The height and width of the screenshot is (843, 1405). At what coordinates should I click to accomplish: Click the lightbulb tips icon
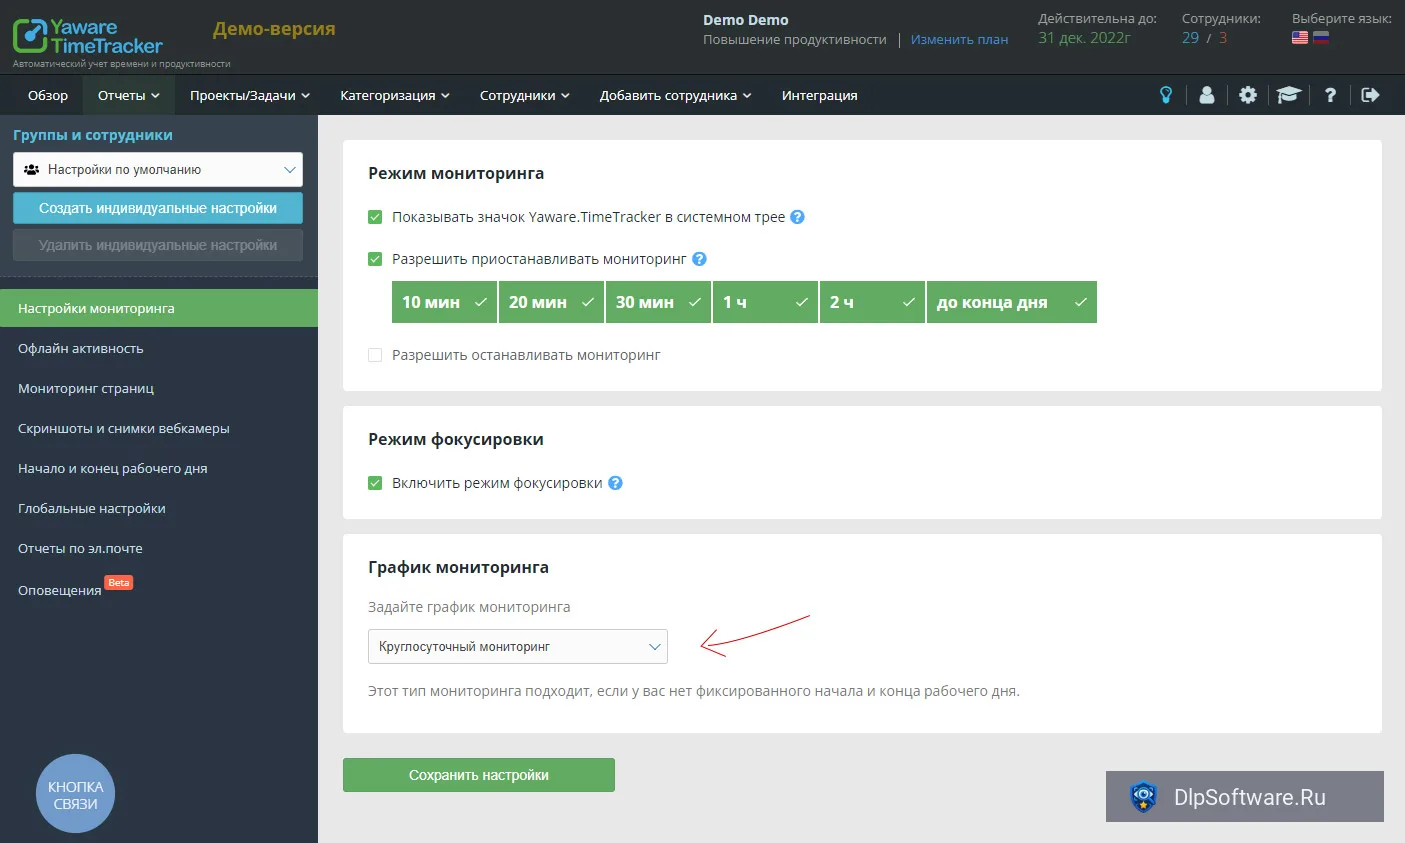(x=1166, y=95)
